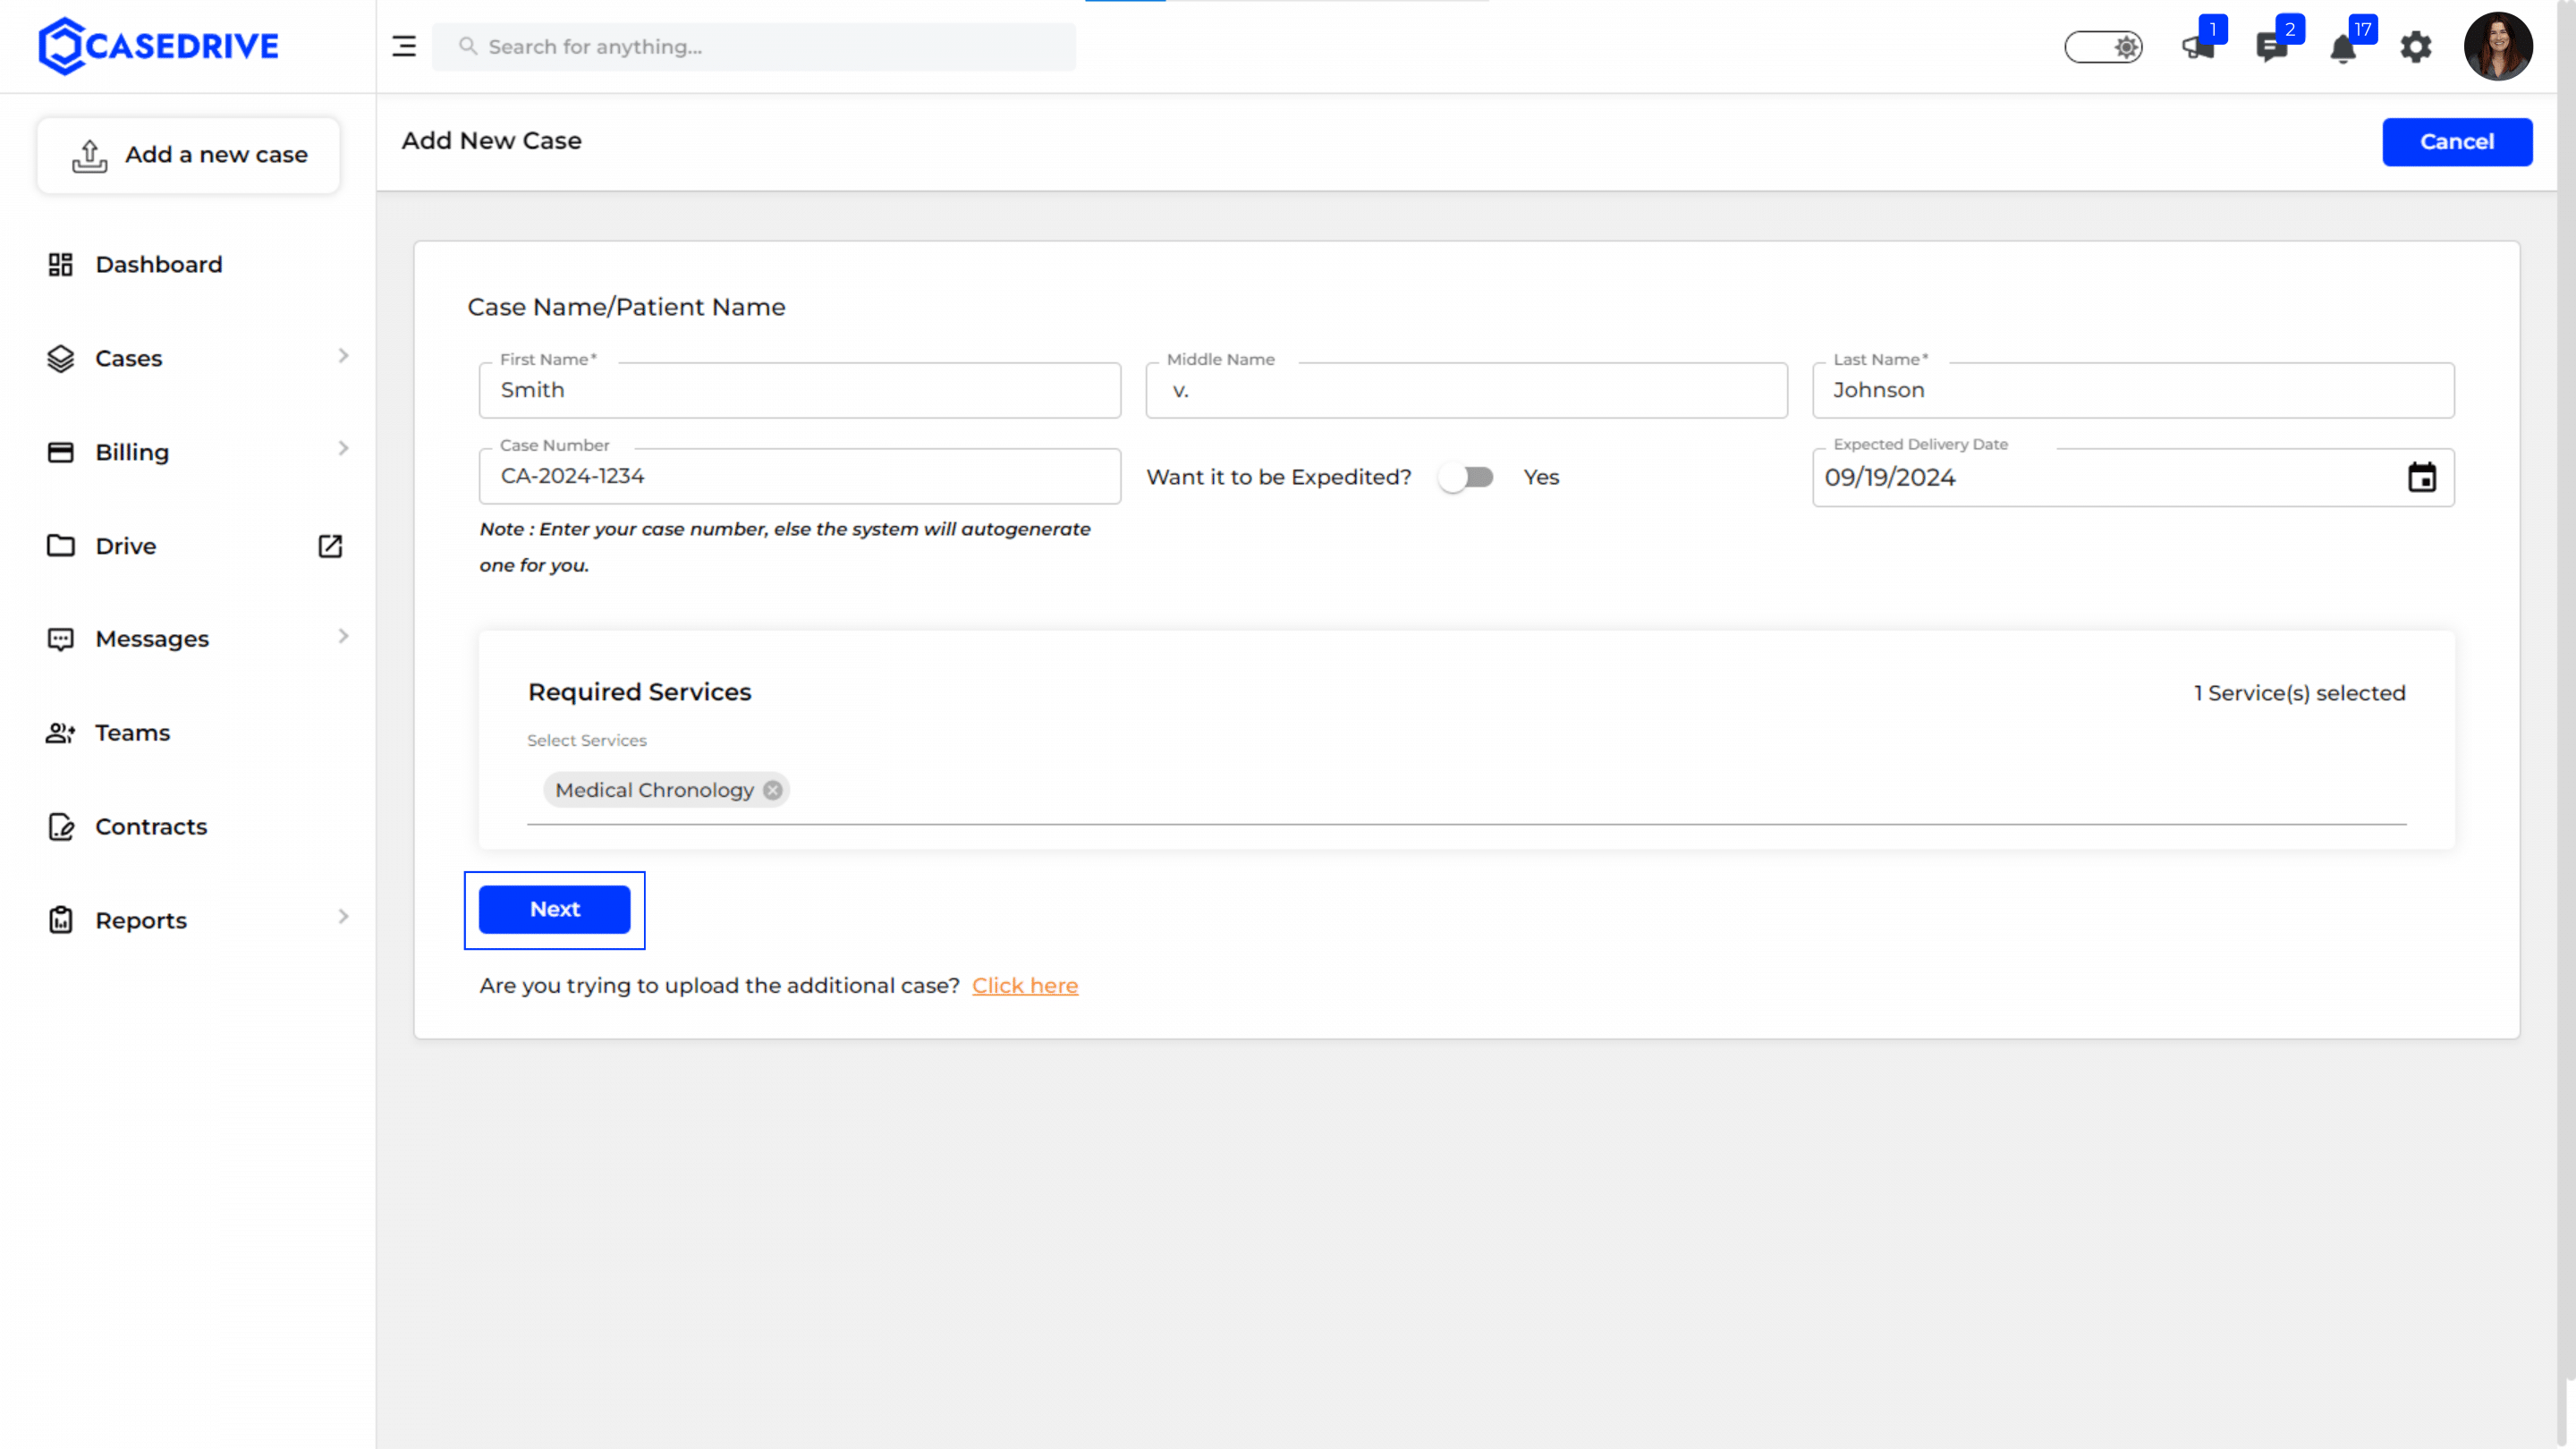The height and width of the screenshot is (1449, 2576).
Task: Expand the Cases submenu chevron
Action: click(343, 356)
